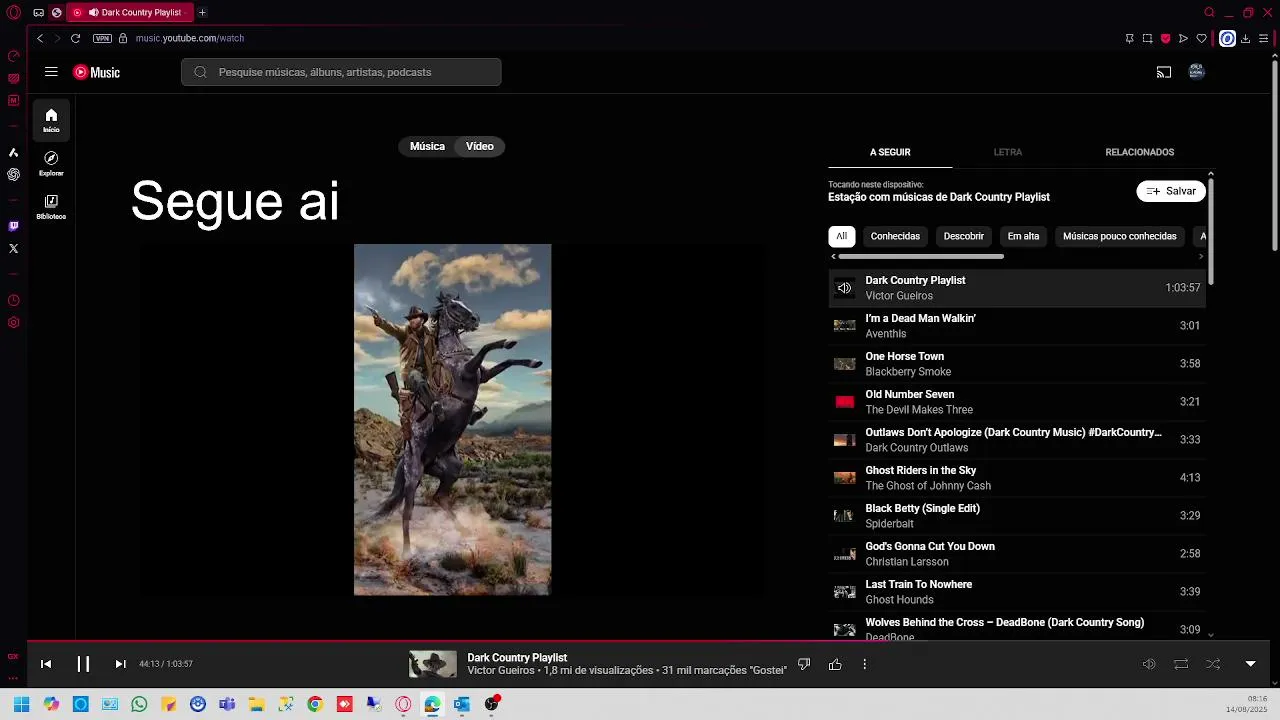The image size is (1280, 720).
Task: Open X (Twitter) in Opera sidebar
Action: point(13,248)
